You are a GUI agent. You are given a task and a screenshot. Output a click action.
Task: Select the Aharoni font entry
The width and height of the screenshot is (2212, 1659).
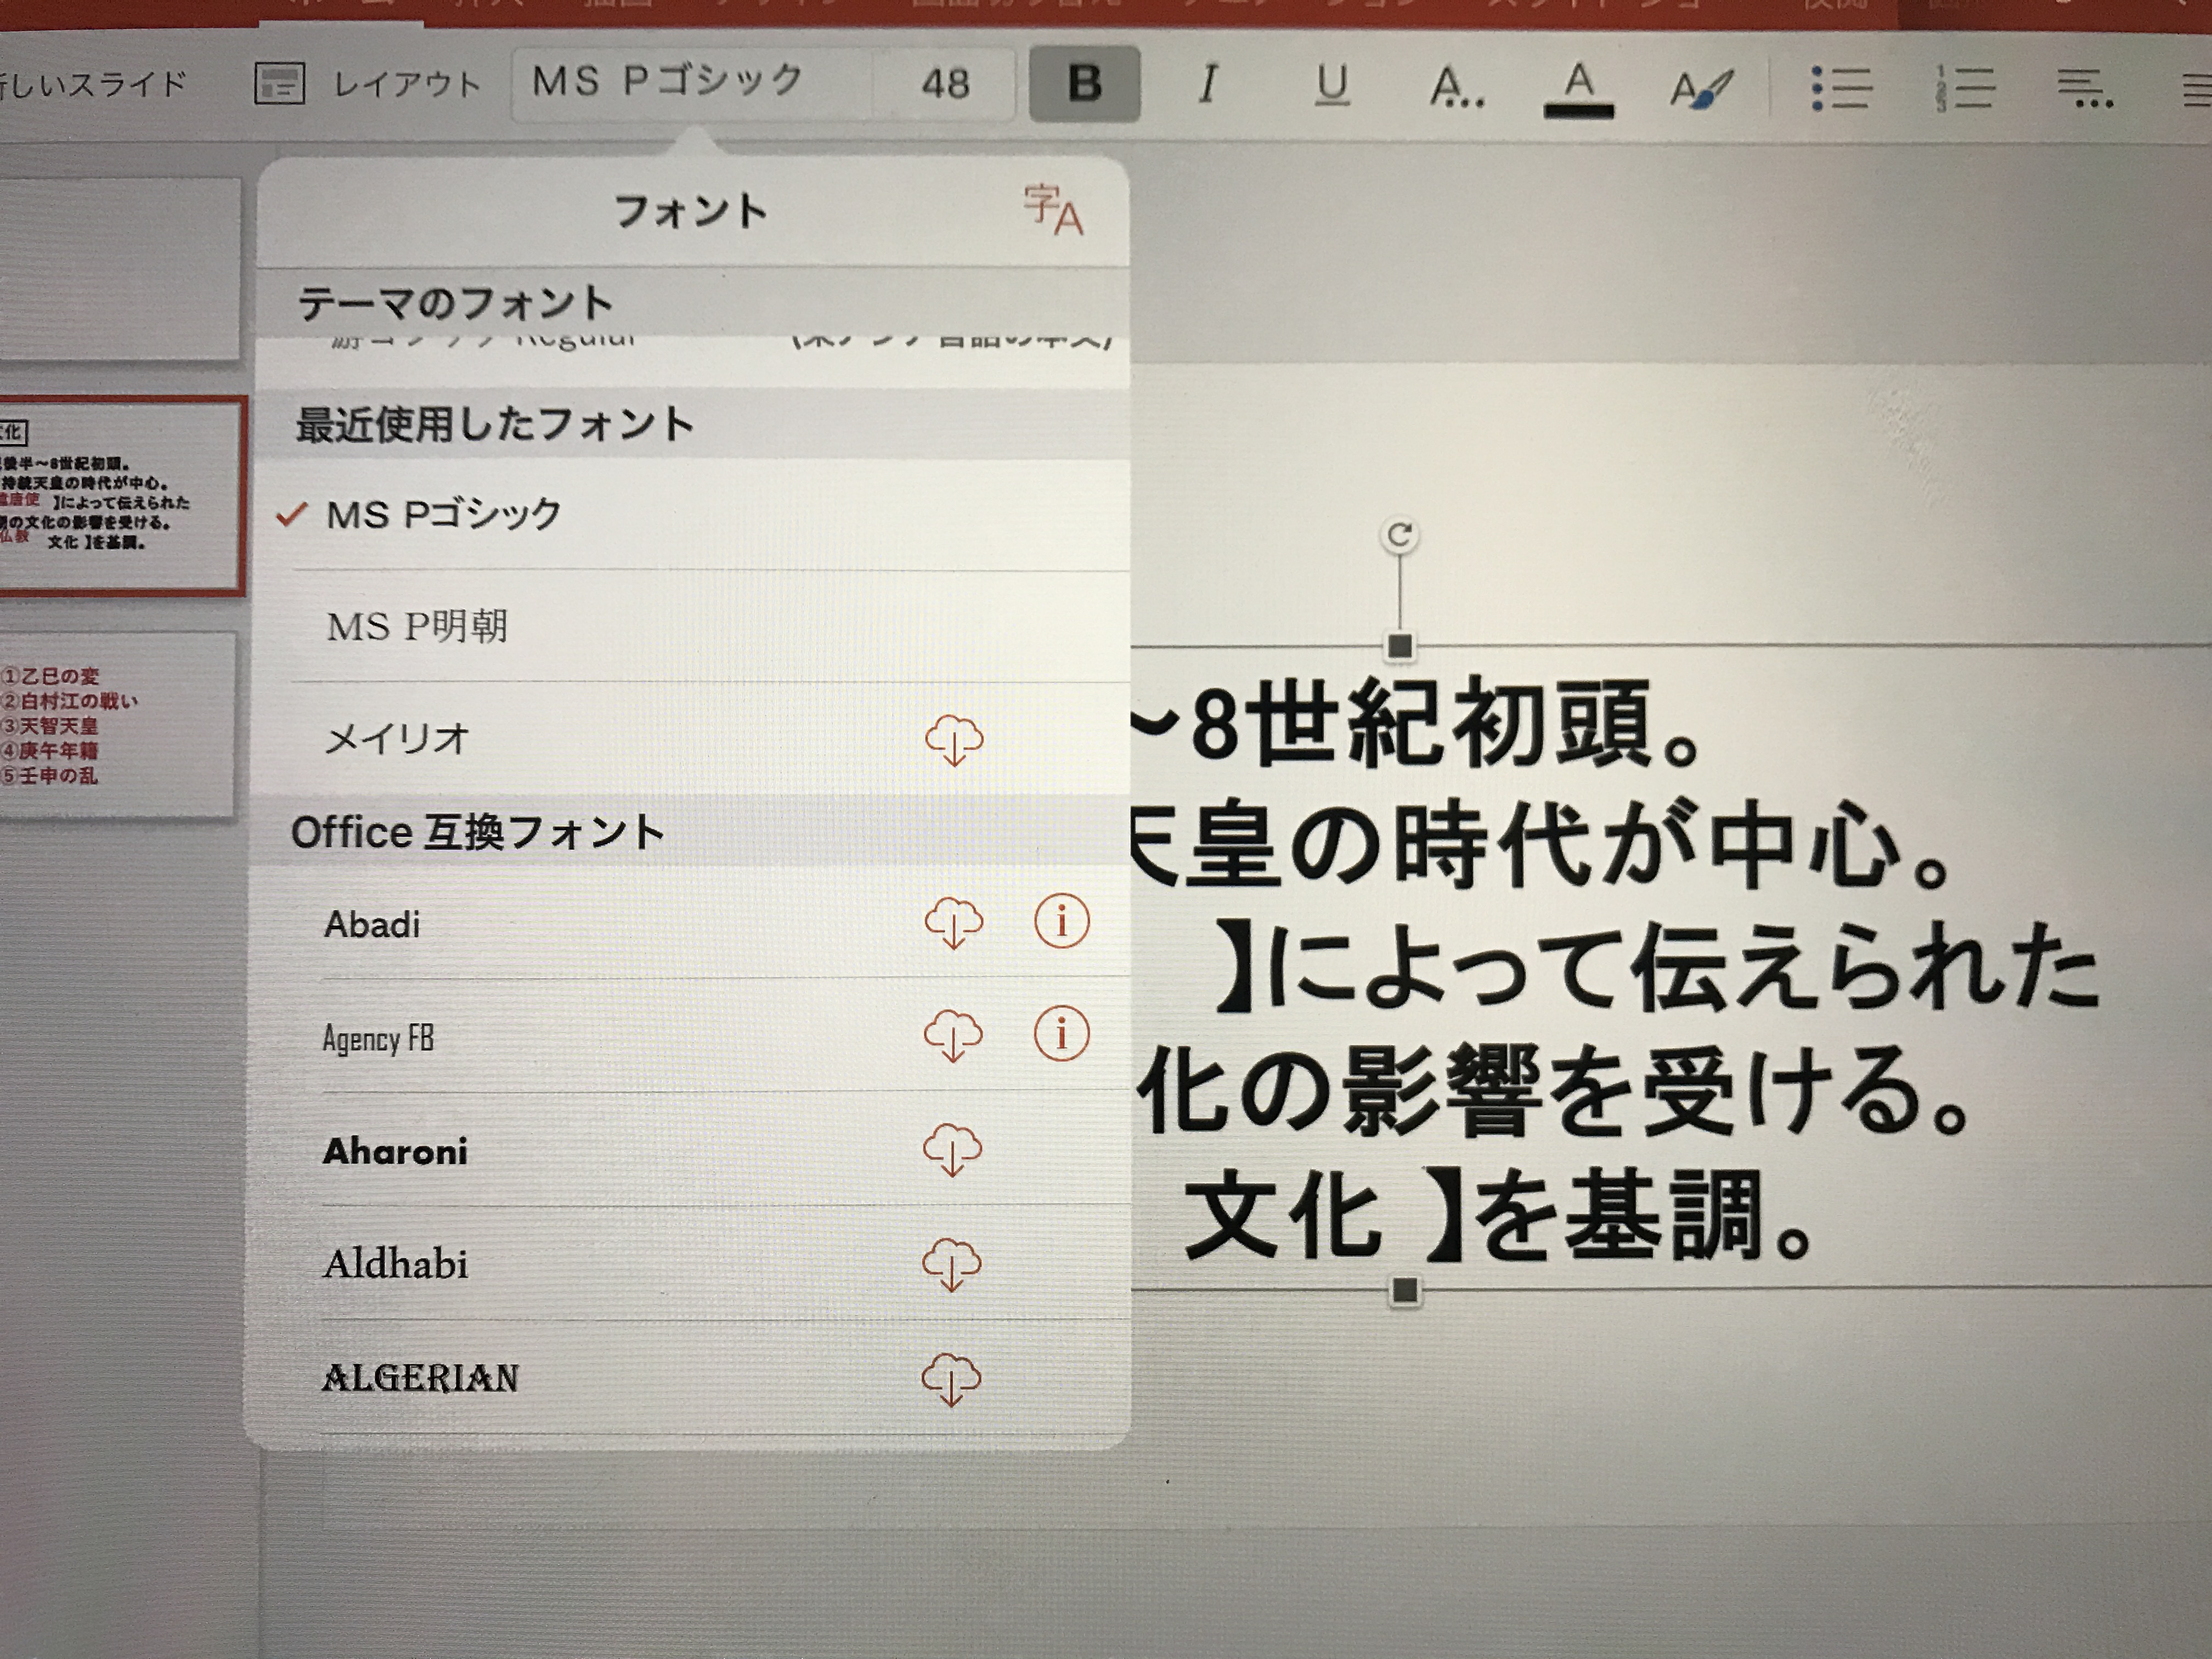(x=396, y=1151)
